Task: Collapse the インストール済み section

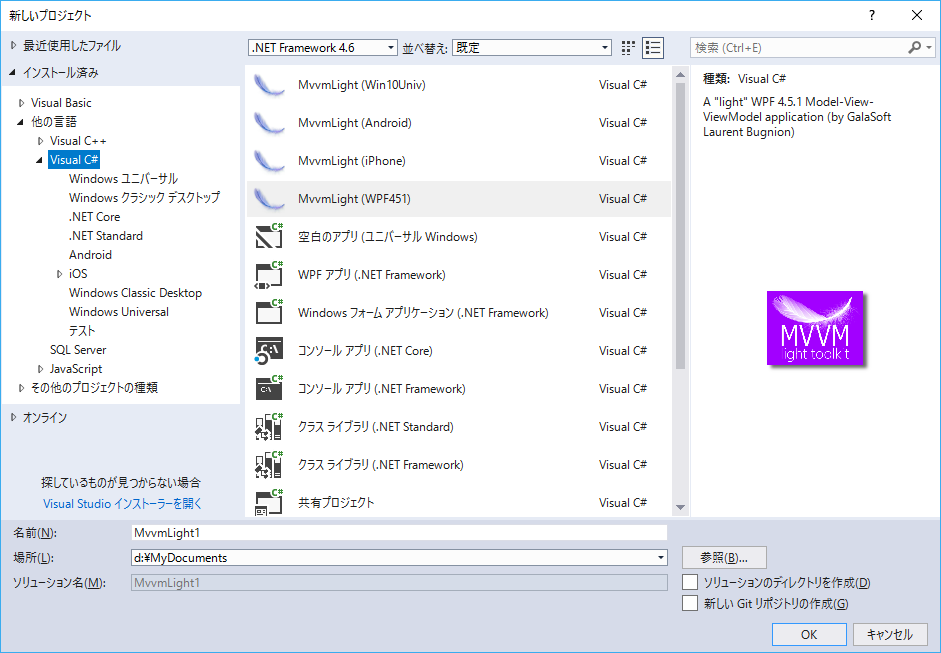Action: [x=13, y=73]
